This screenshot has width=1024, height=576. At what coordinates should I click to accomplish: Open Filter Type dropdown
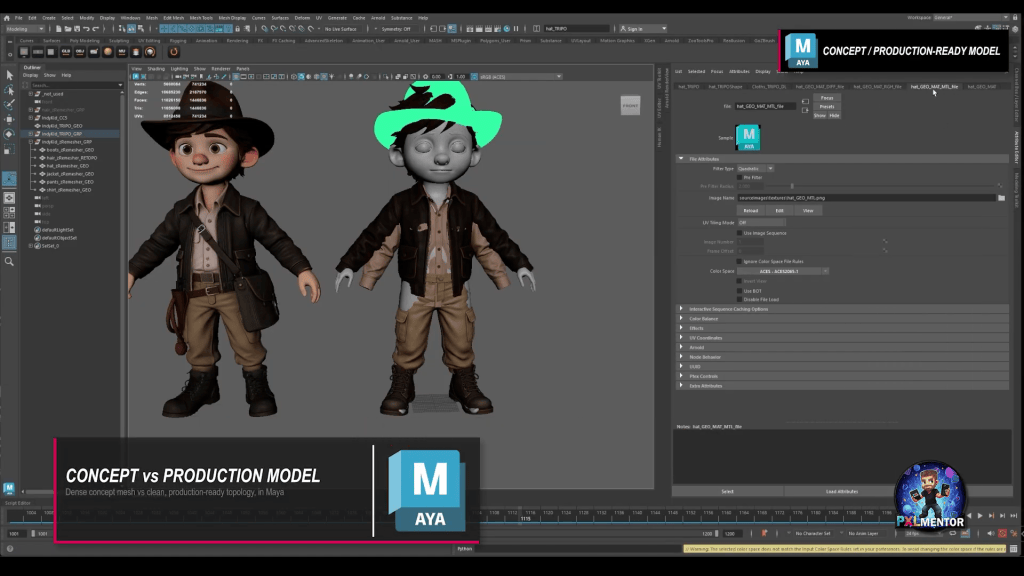click(x=756, y=168)
